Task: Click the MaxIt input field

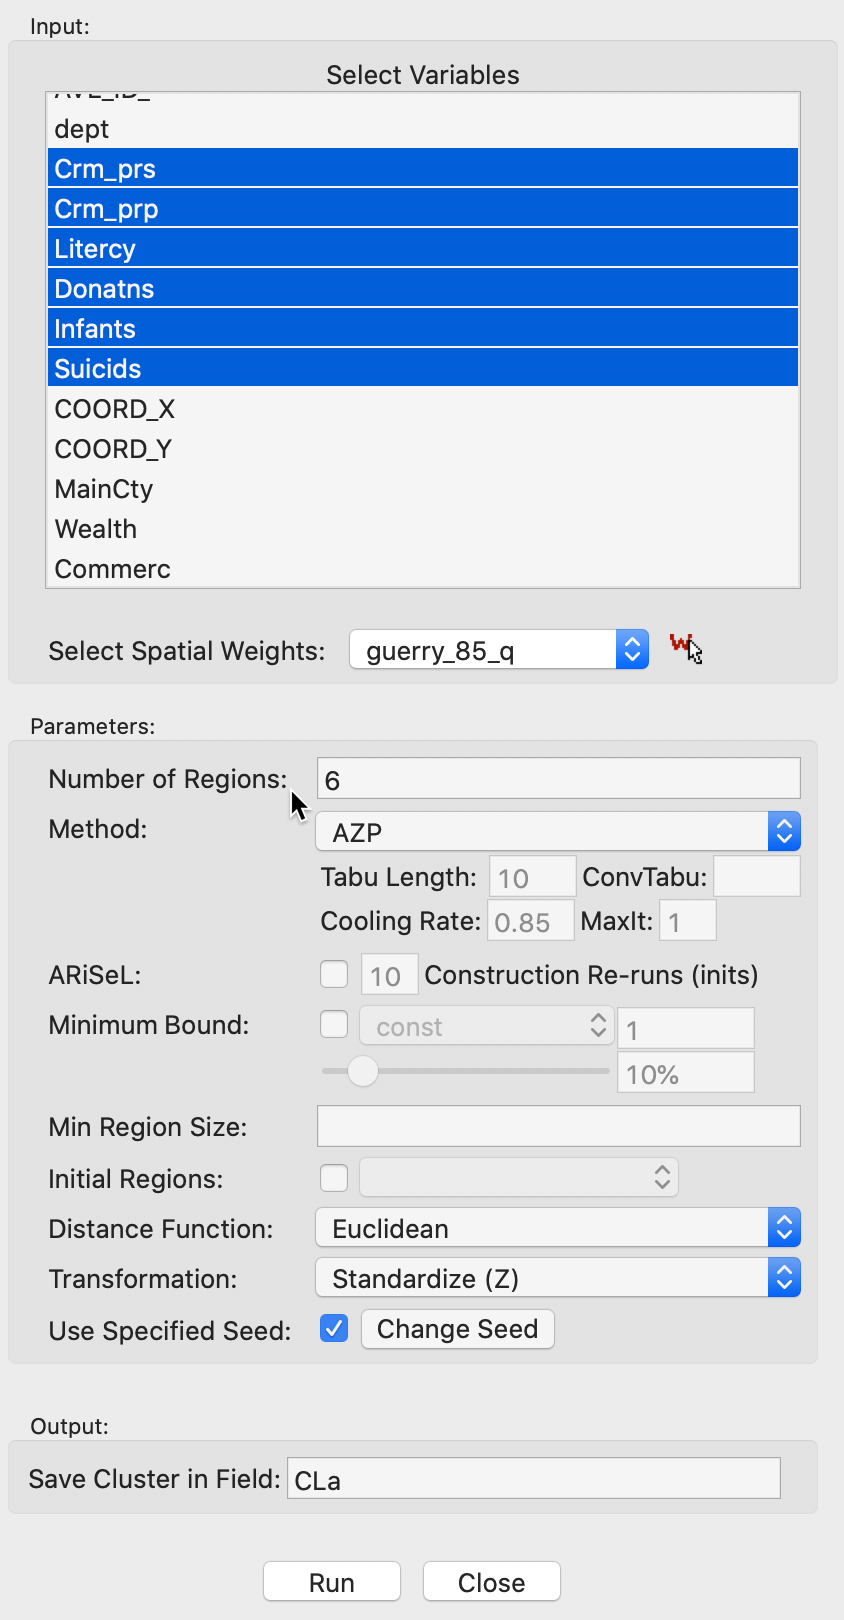Action: pyautogui.click(x=688, y=921)
